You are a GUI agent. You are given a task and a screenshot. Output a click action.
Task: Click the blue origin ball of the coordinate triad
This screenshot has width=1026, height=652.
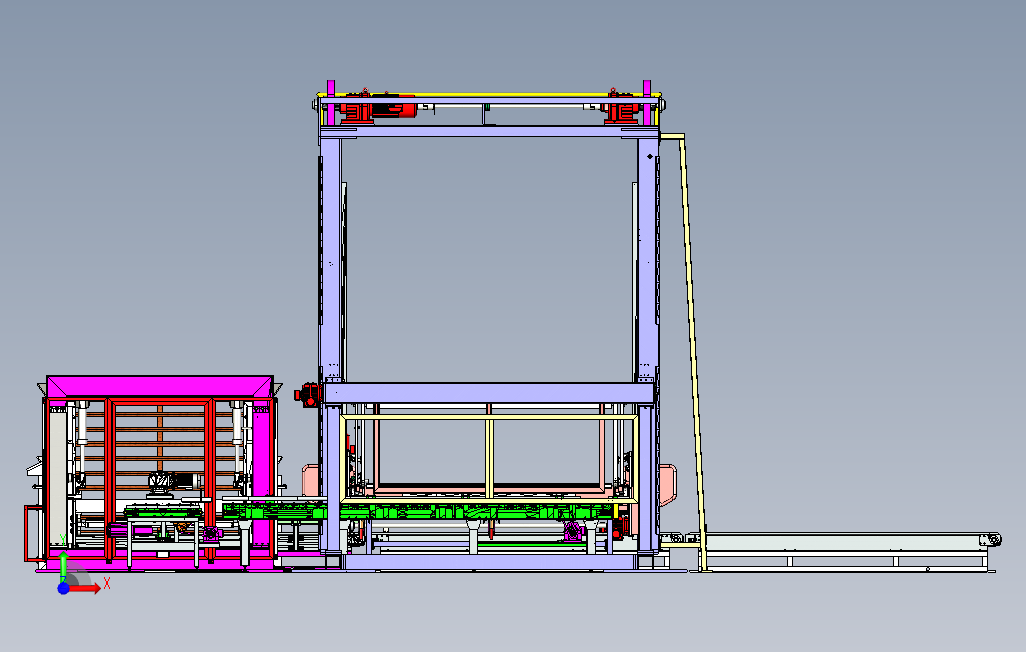tap(63, 589)
